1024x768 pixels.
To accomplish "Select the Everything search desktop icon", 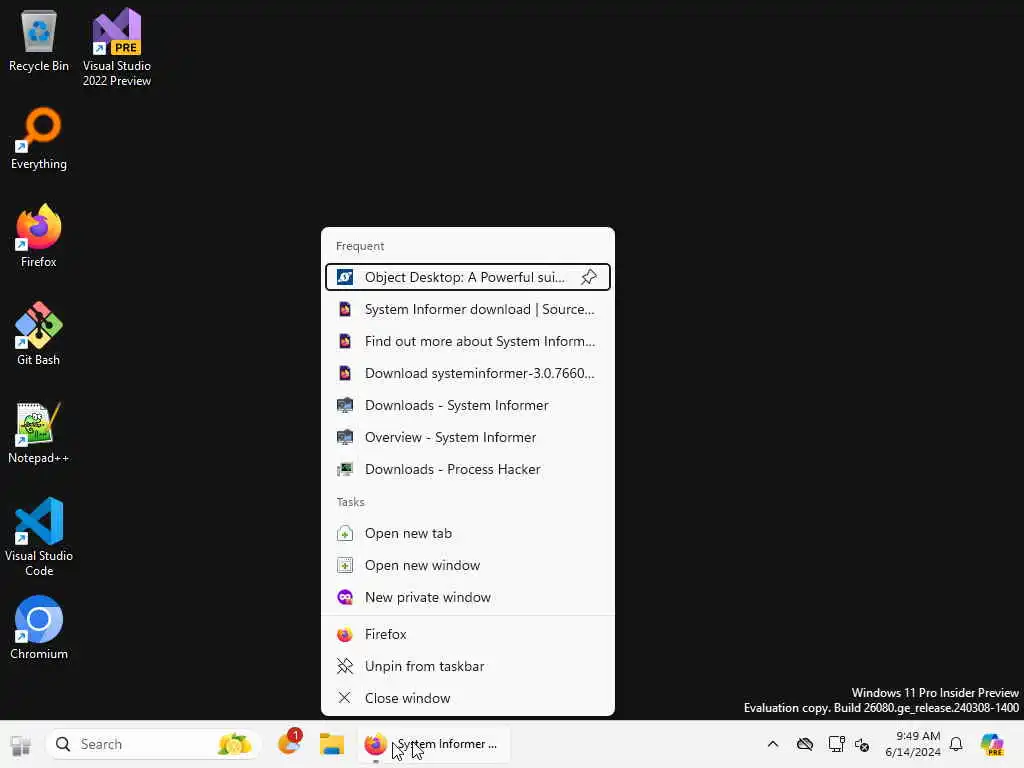I will [x=39, y=138].
